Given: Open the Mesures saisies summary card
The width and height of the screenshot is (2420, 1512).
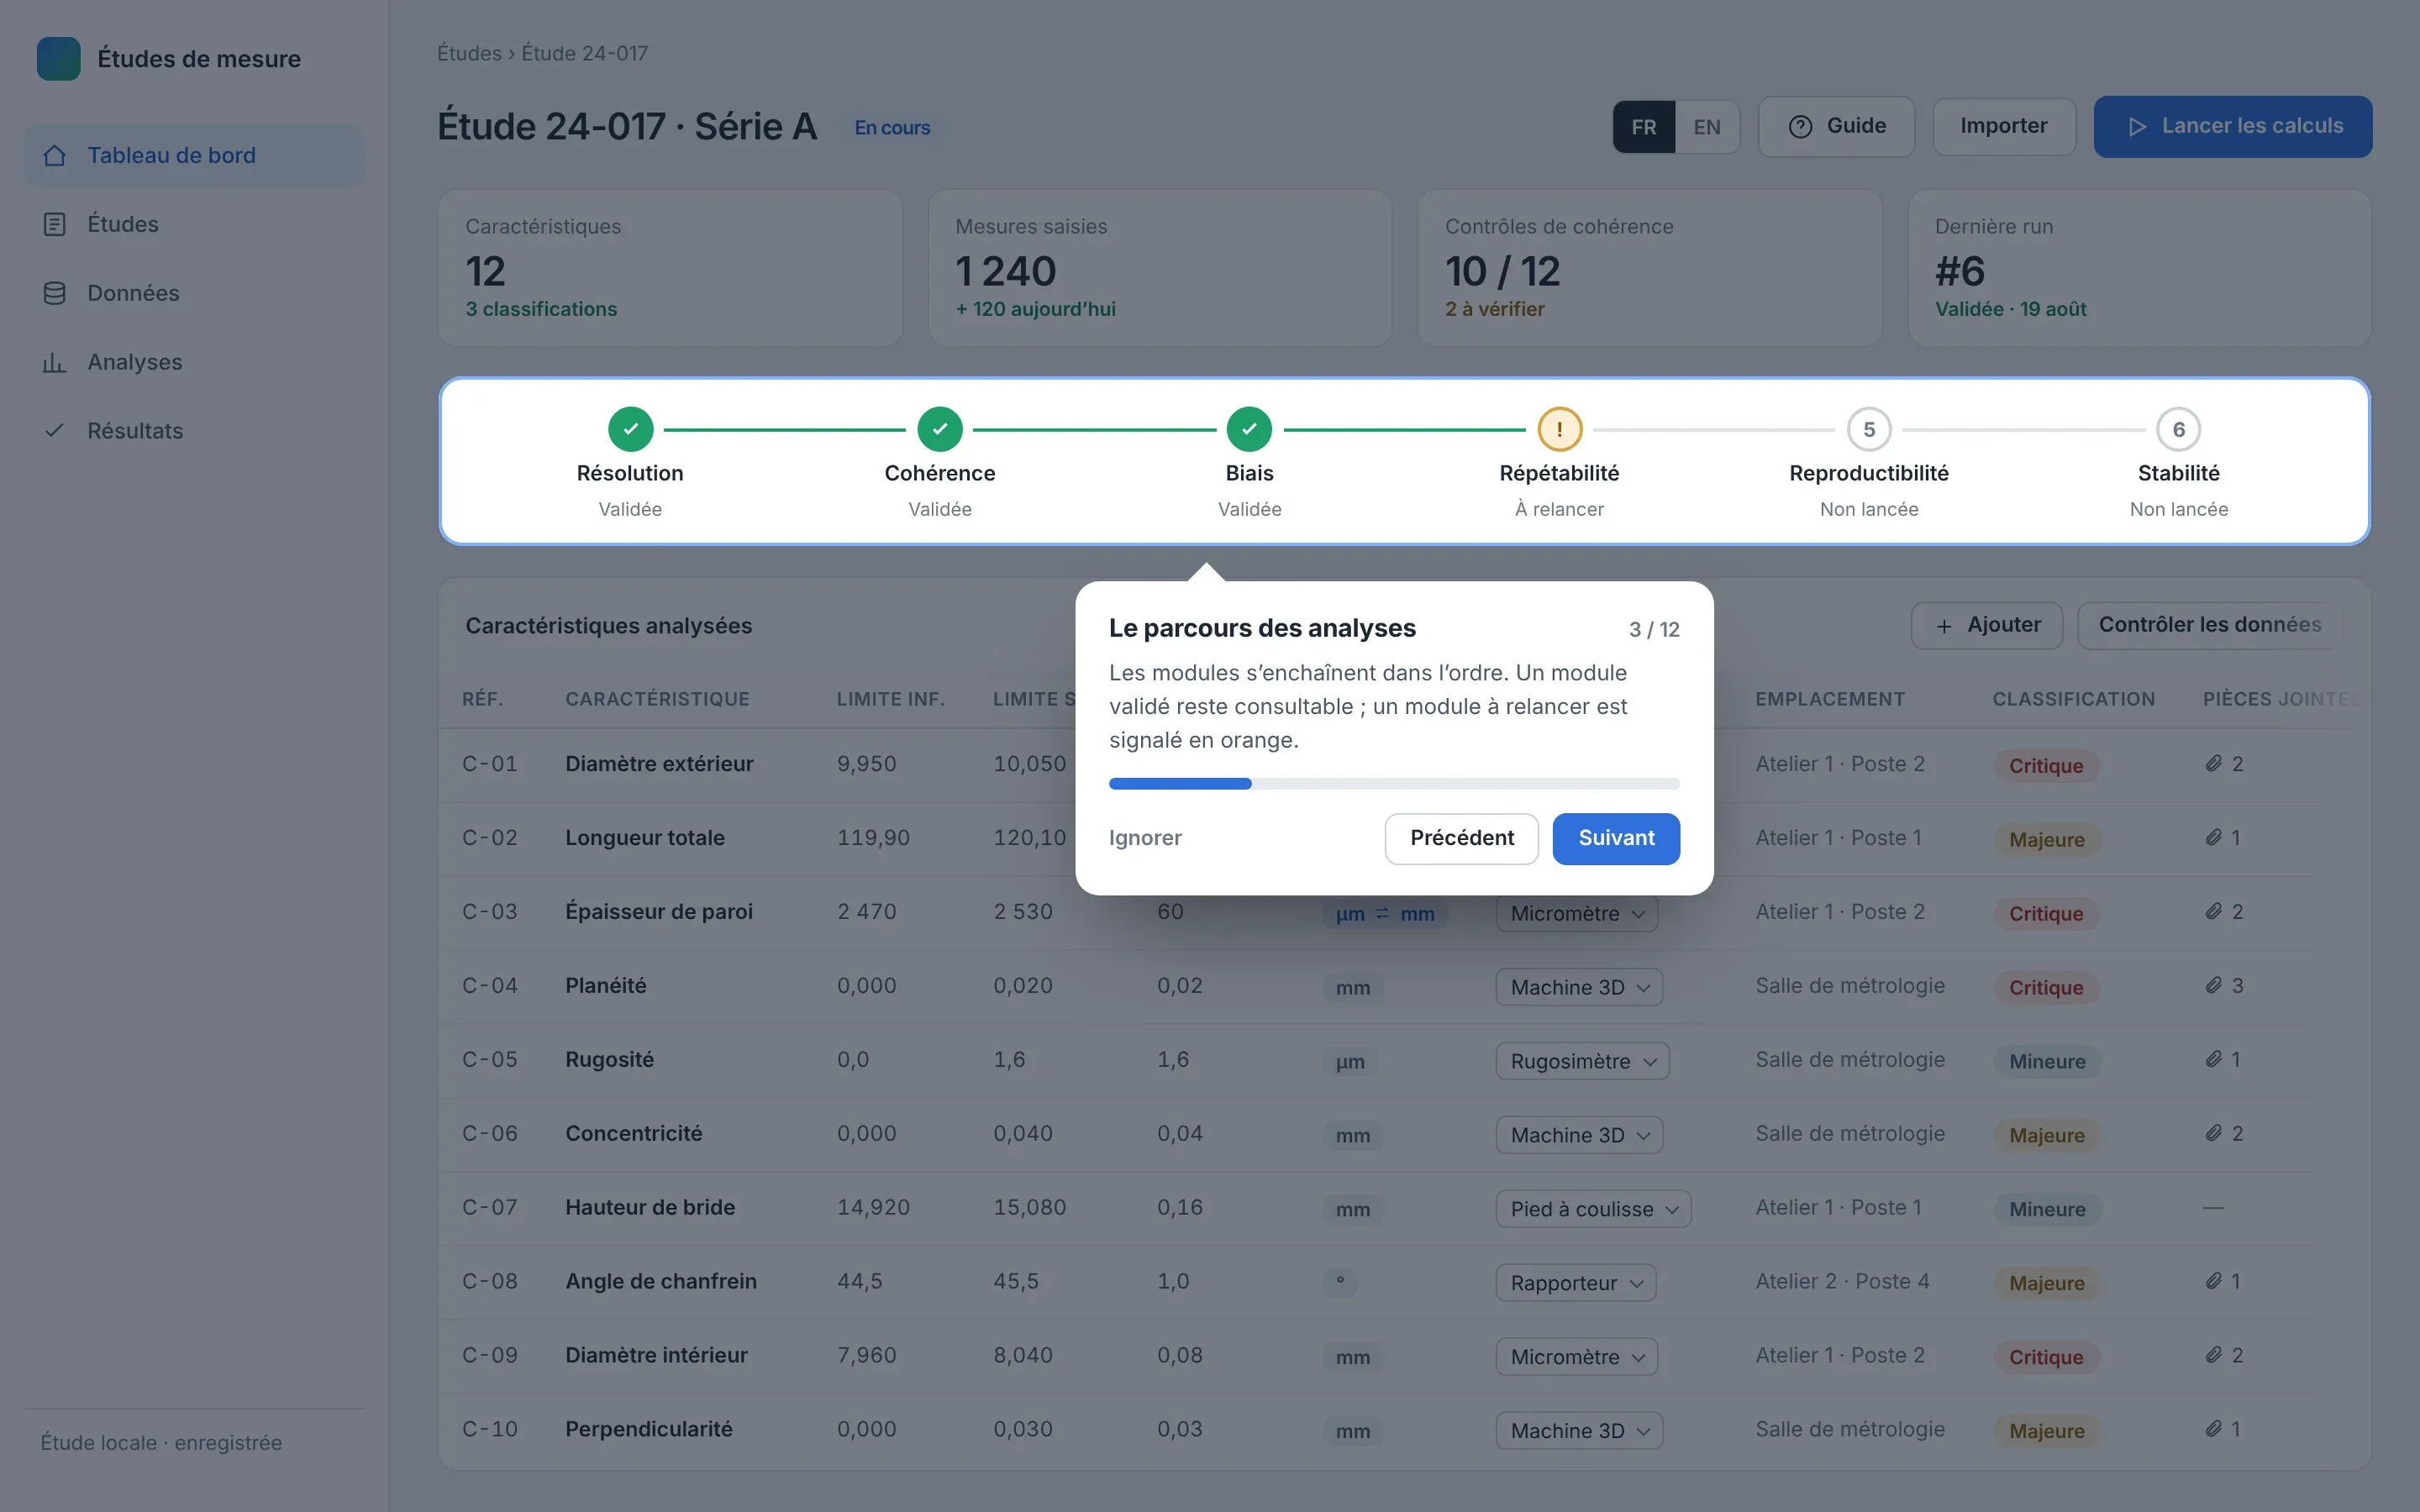Looking at the screenshot, I should (x=1160, y=268).
